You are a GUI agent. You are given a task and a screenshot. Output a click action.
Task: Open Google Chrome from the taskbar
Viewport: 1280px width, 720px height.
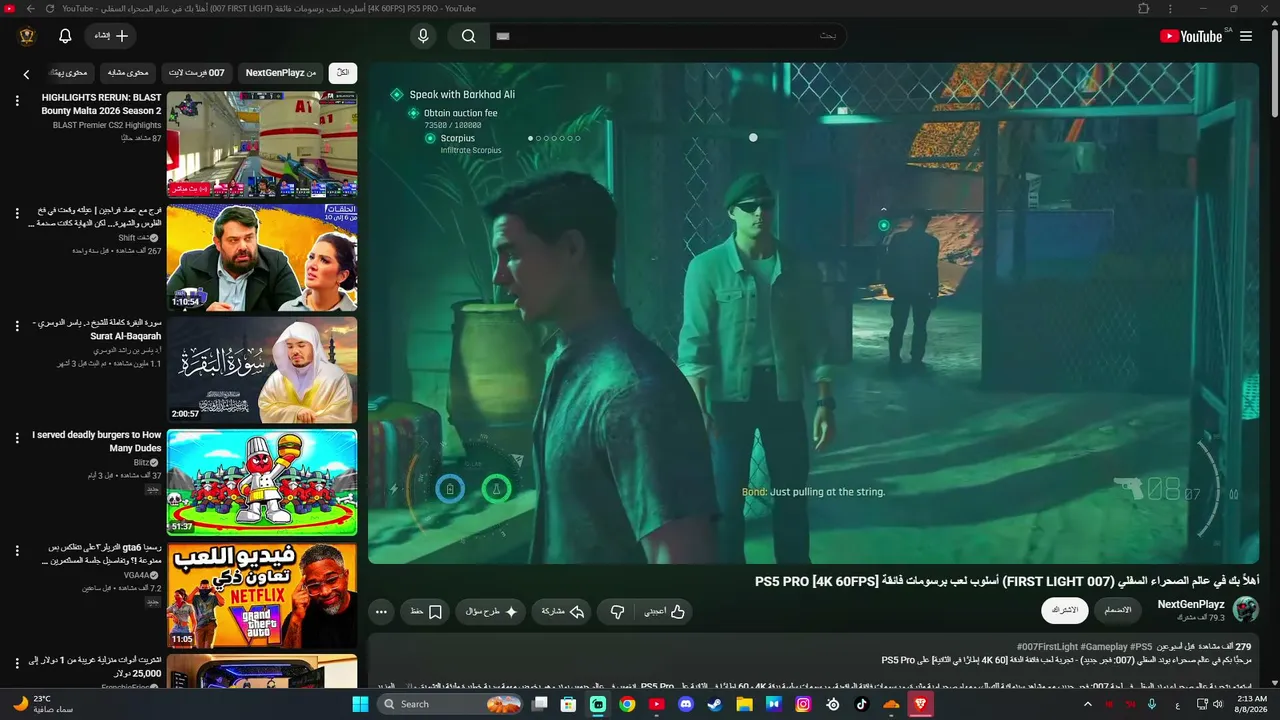click(627, 704)
